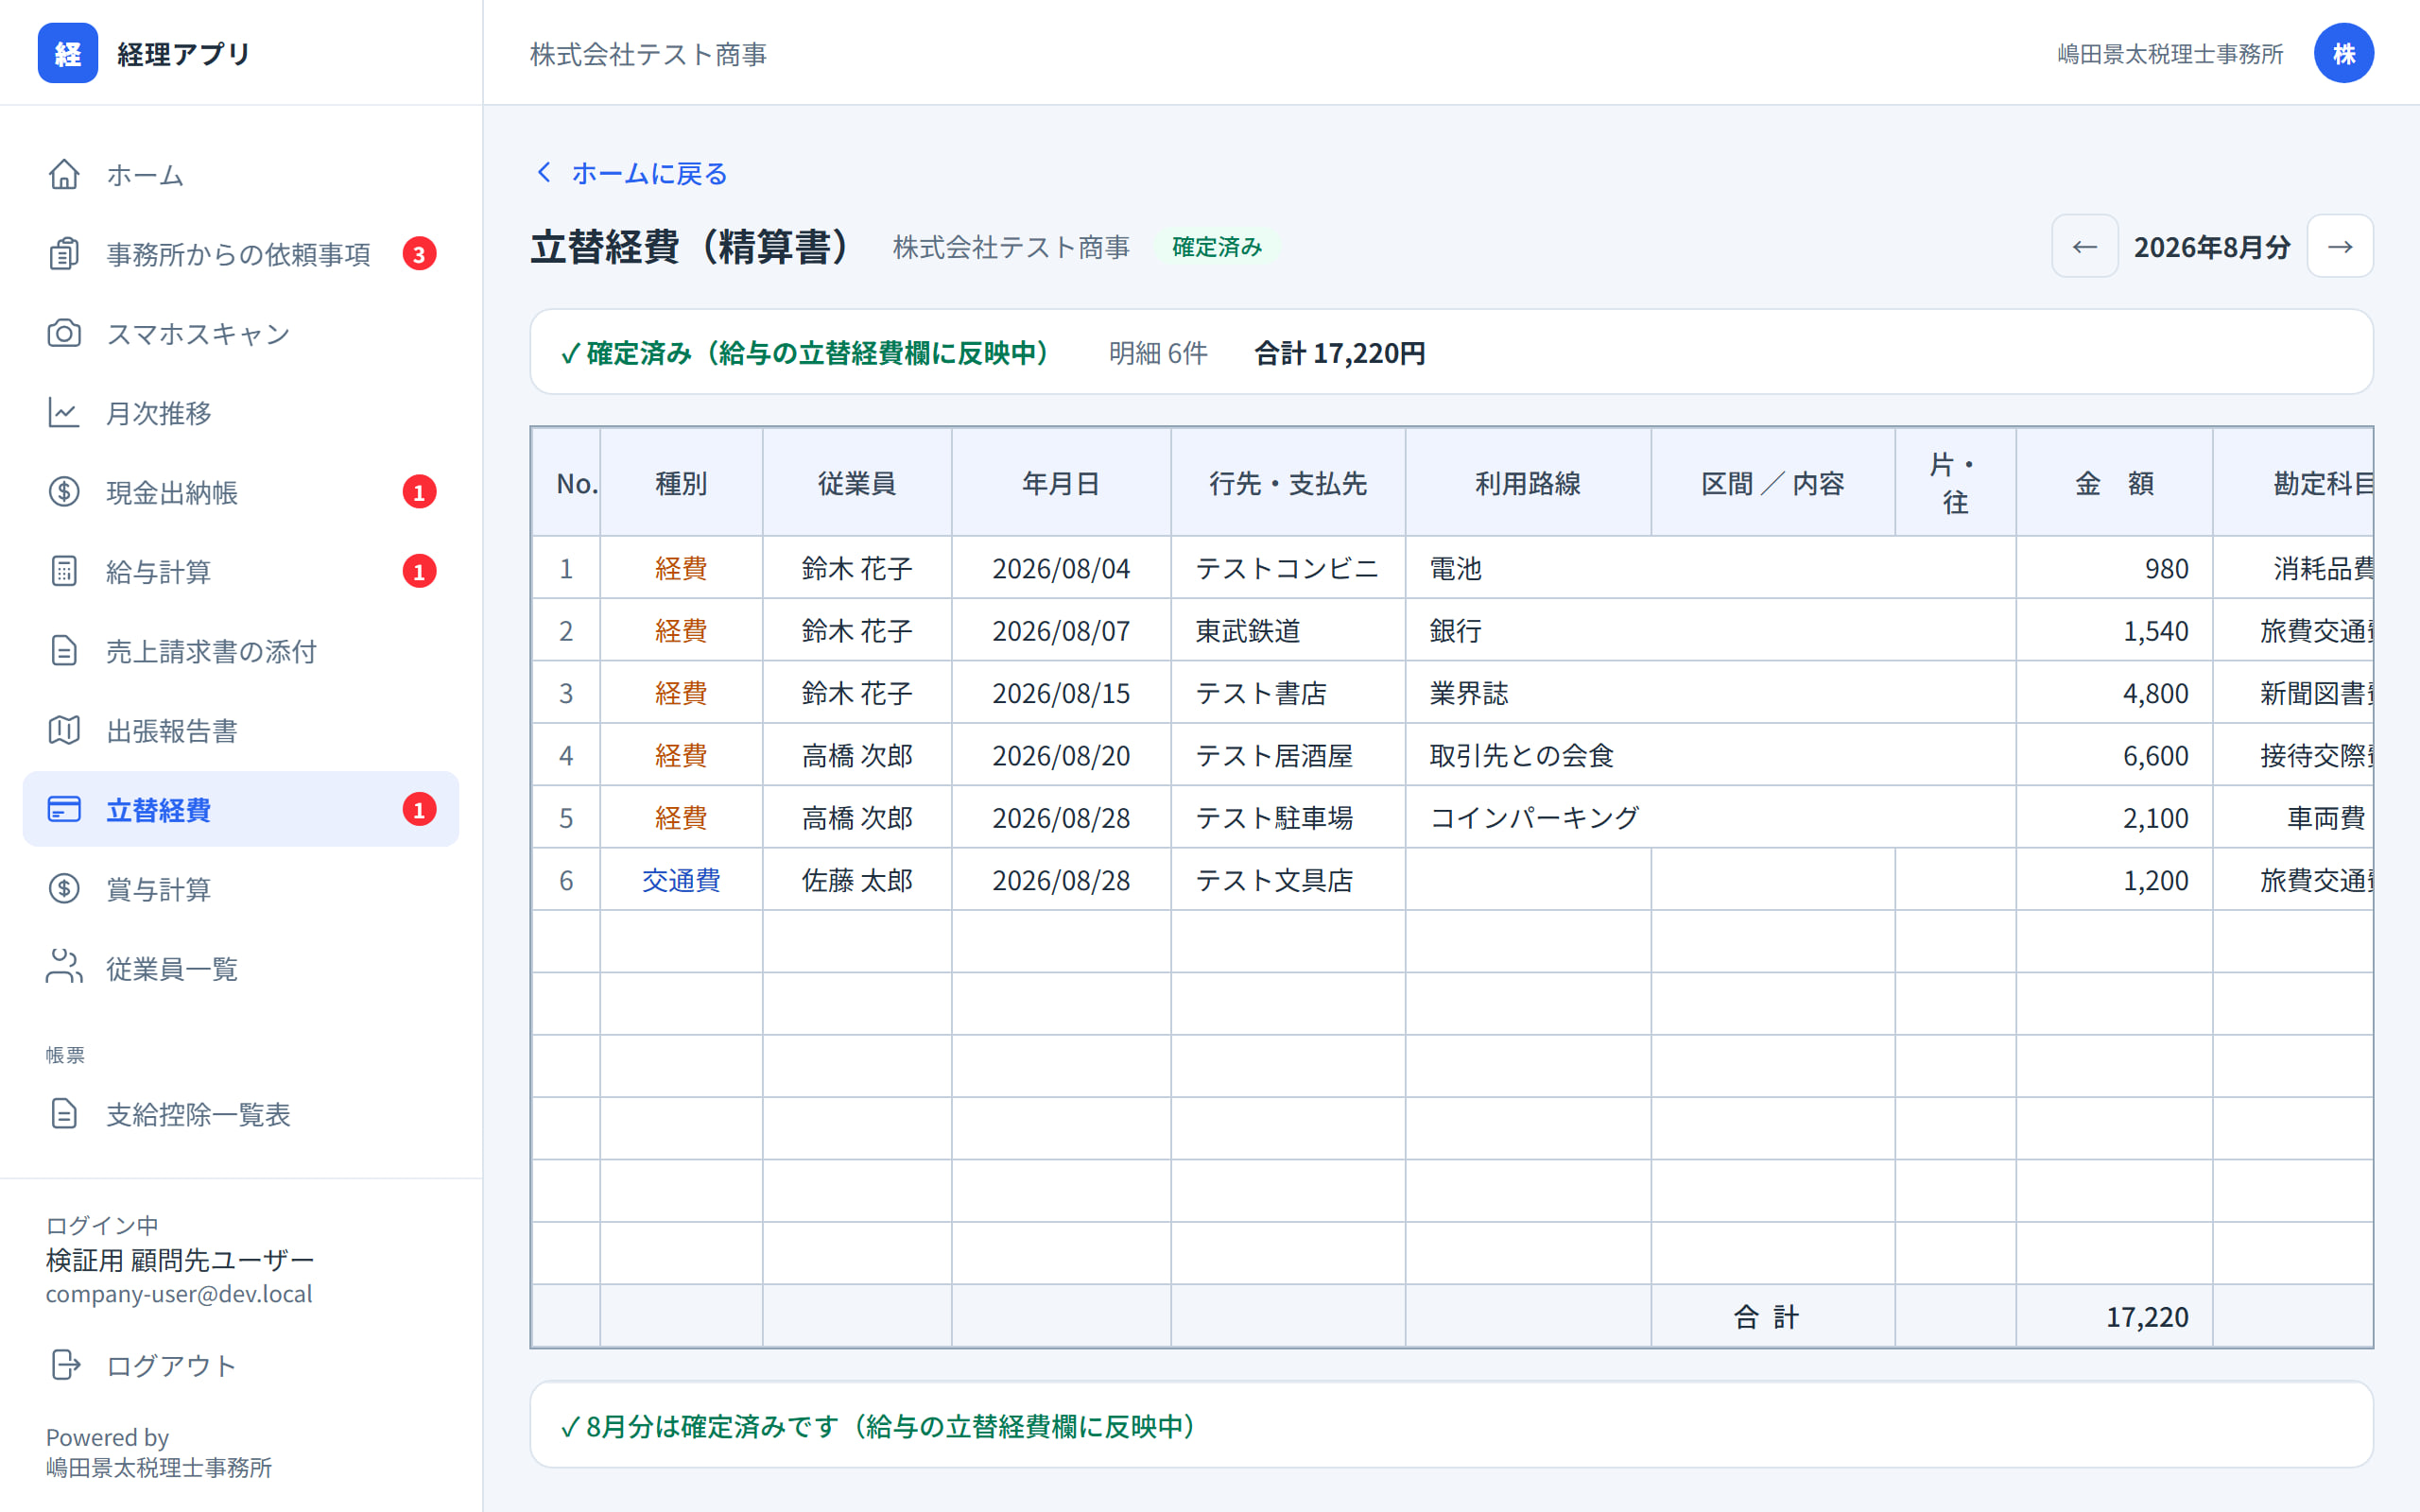
Task: Click the 2026年8月分 month label
Action: click(2212, 247)
